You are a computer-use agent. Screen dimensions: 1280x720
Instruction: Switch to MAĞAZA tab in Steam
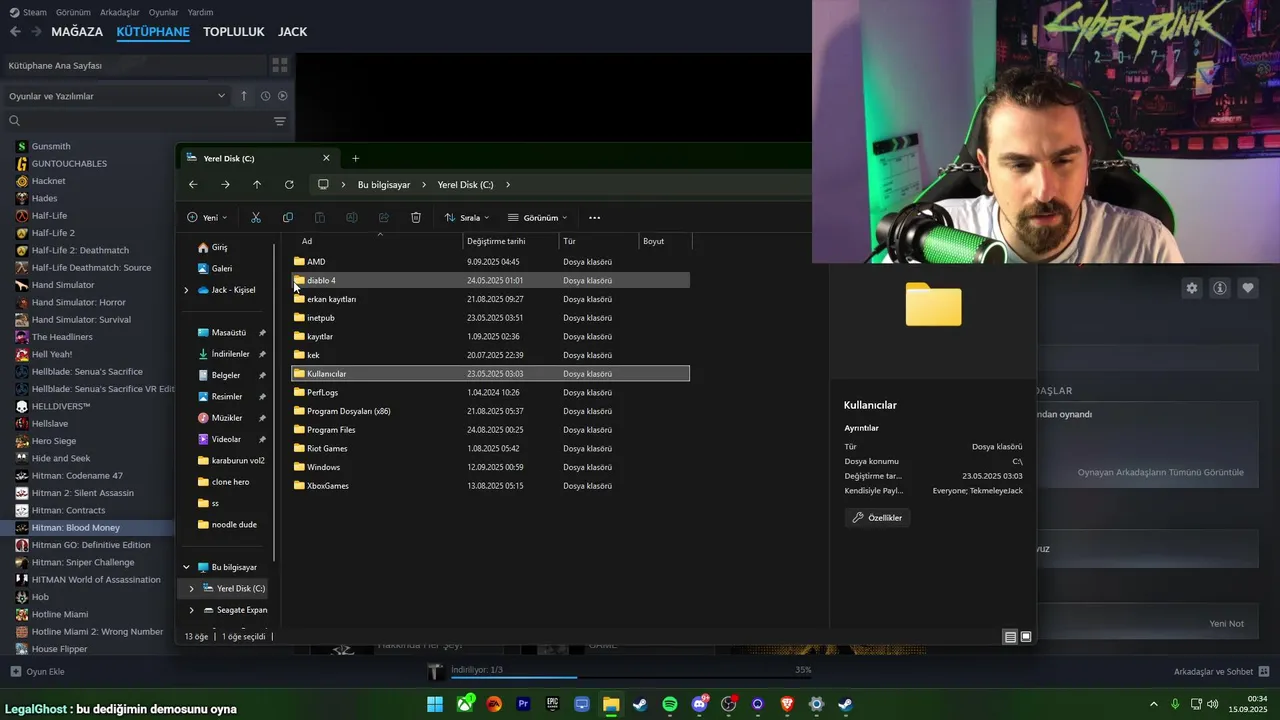(77, 32)
